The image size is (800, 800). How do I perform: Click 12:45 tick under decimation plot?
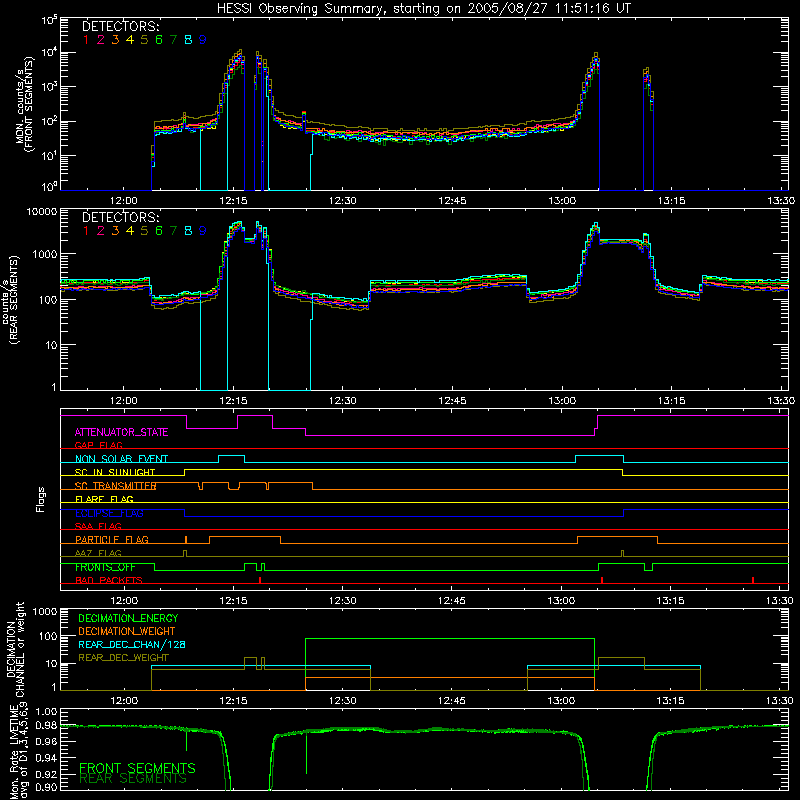(452, 701)
